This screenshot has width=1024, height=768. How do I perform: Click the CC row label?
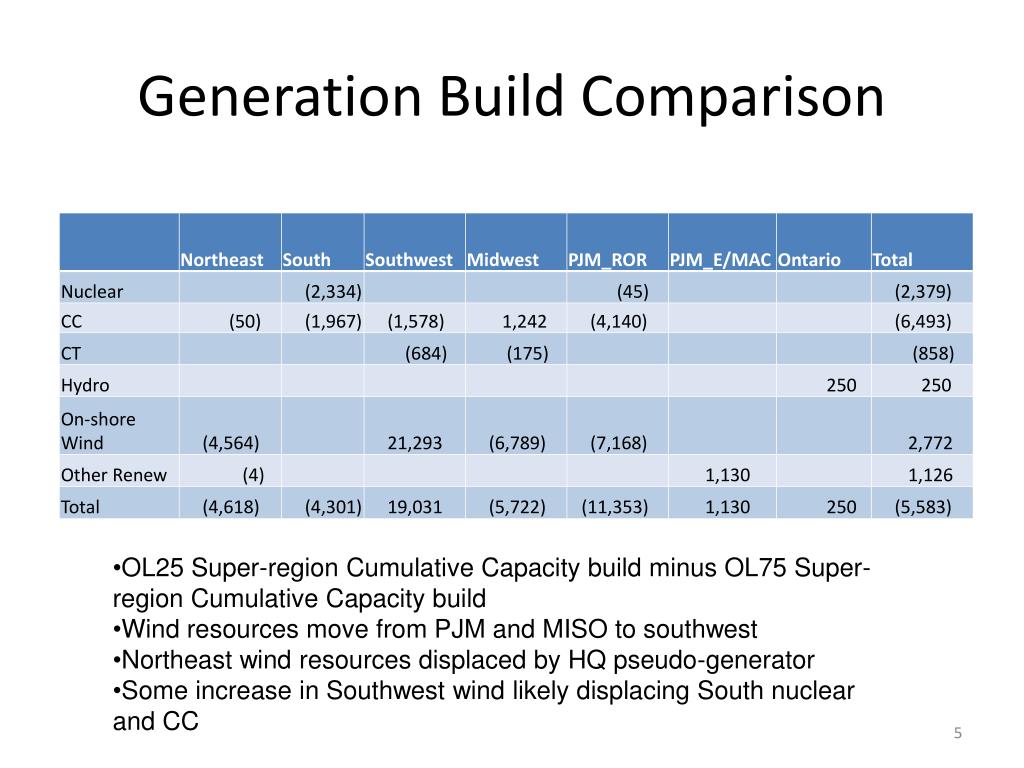(x=72, y=322)
